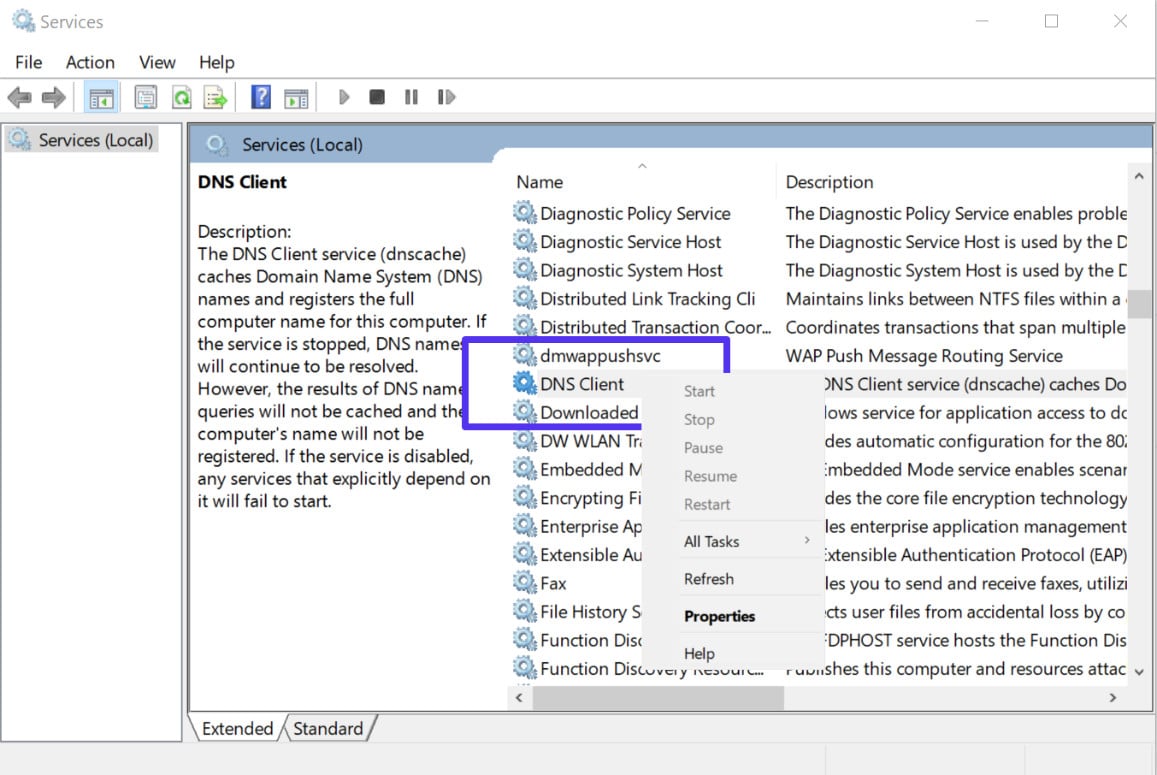Stop the service using the square toolbar icon

click(376, 96)
